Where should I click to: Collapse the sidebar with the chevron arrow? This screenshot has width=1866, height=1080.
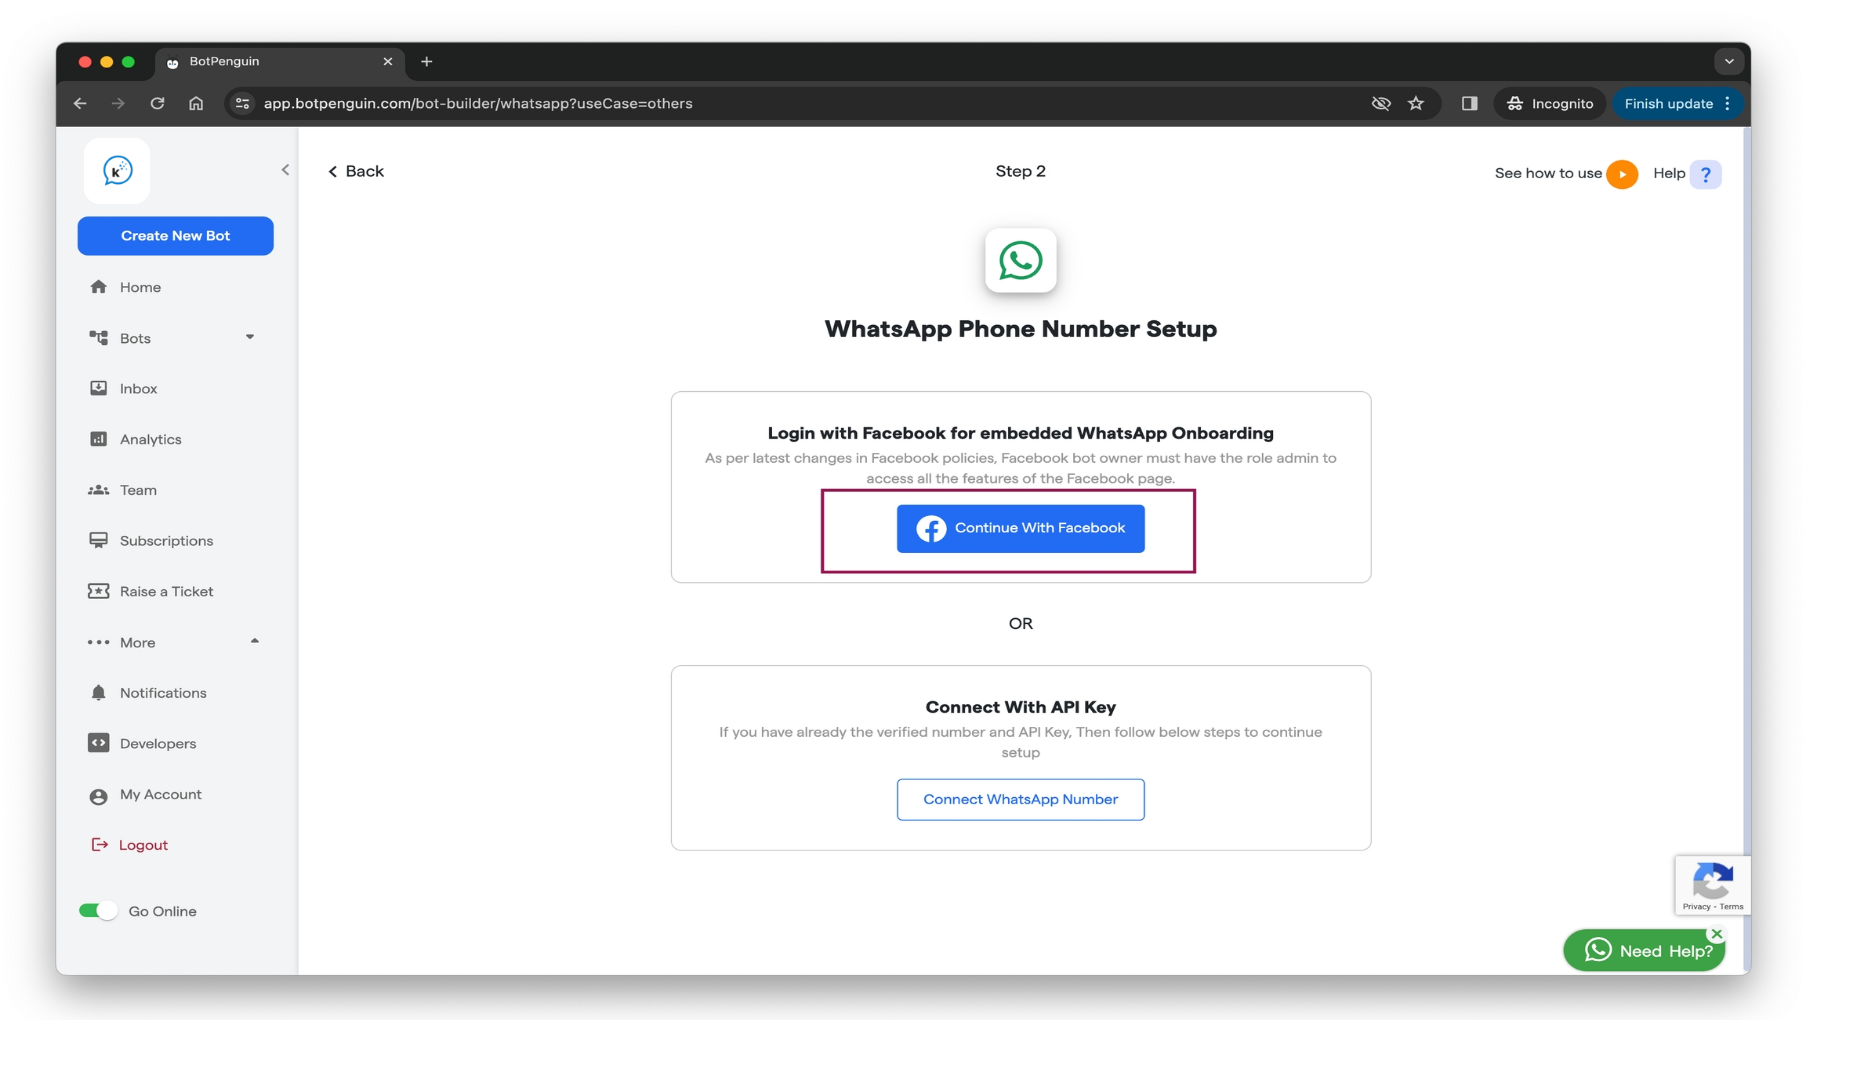[x=285, y=170]
